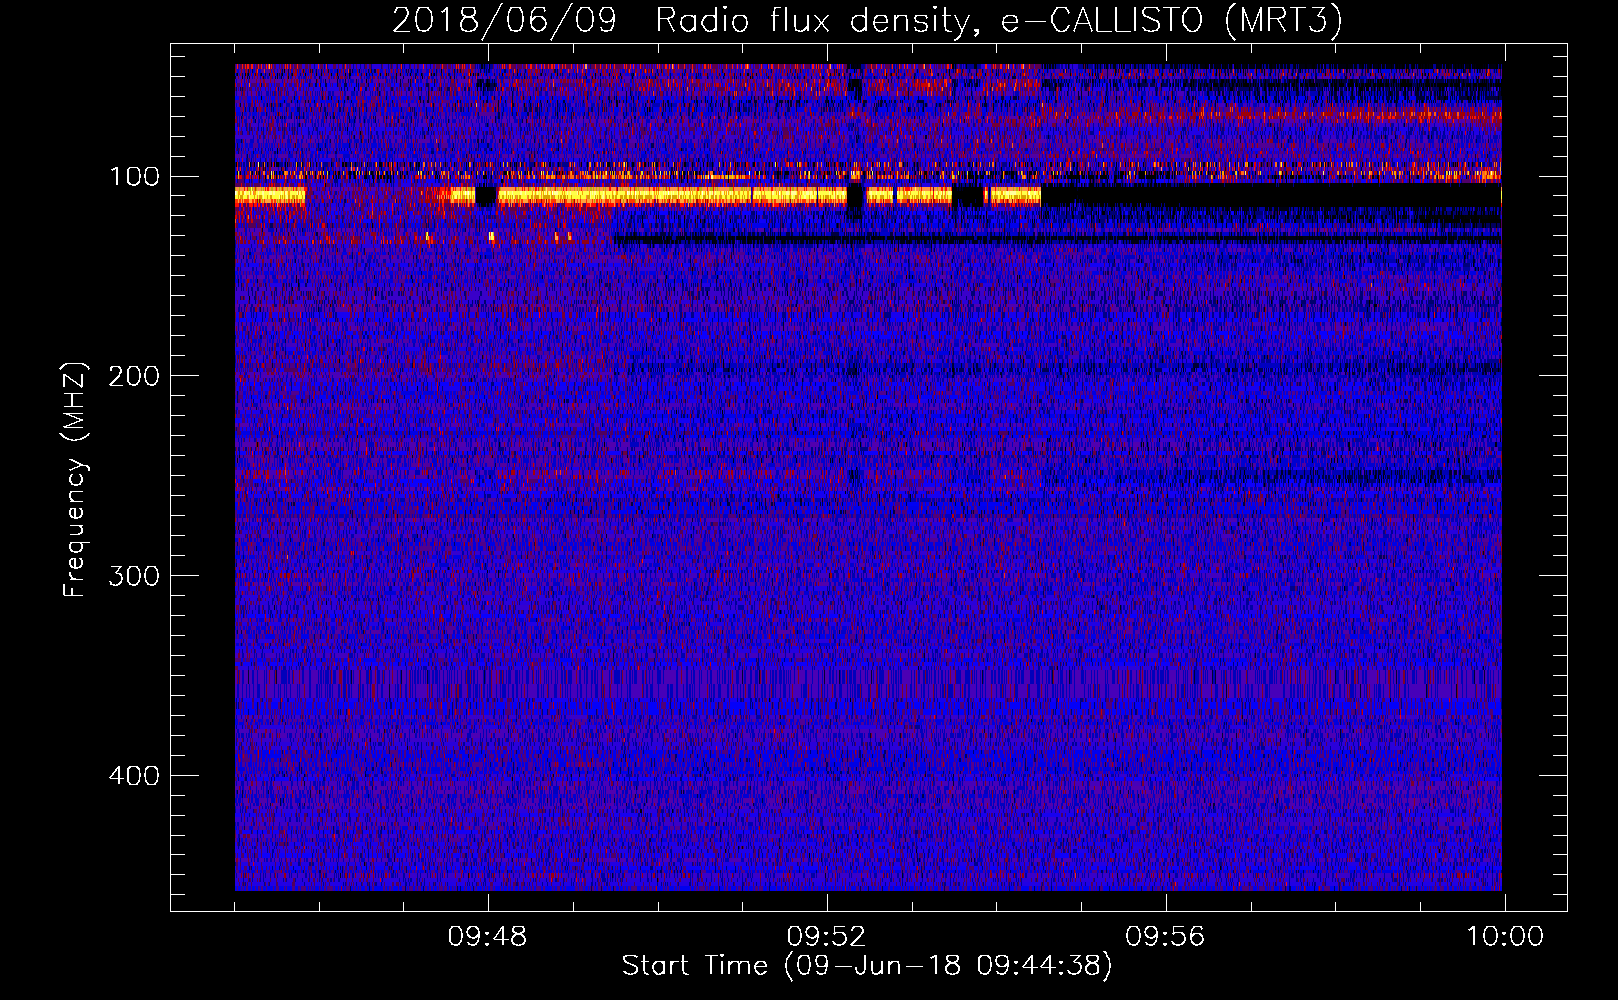The height and width of the screenshot is (1000, 1618).
Task: Click the 09:52 time tick label
Action: tap(826, 937)
